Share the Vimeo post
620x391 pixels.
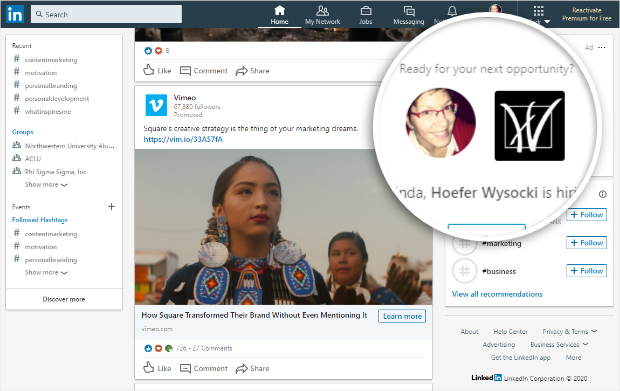coord(252,368)
